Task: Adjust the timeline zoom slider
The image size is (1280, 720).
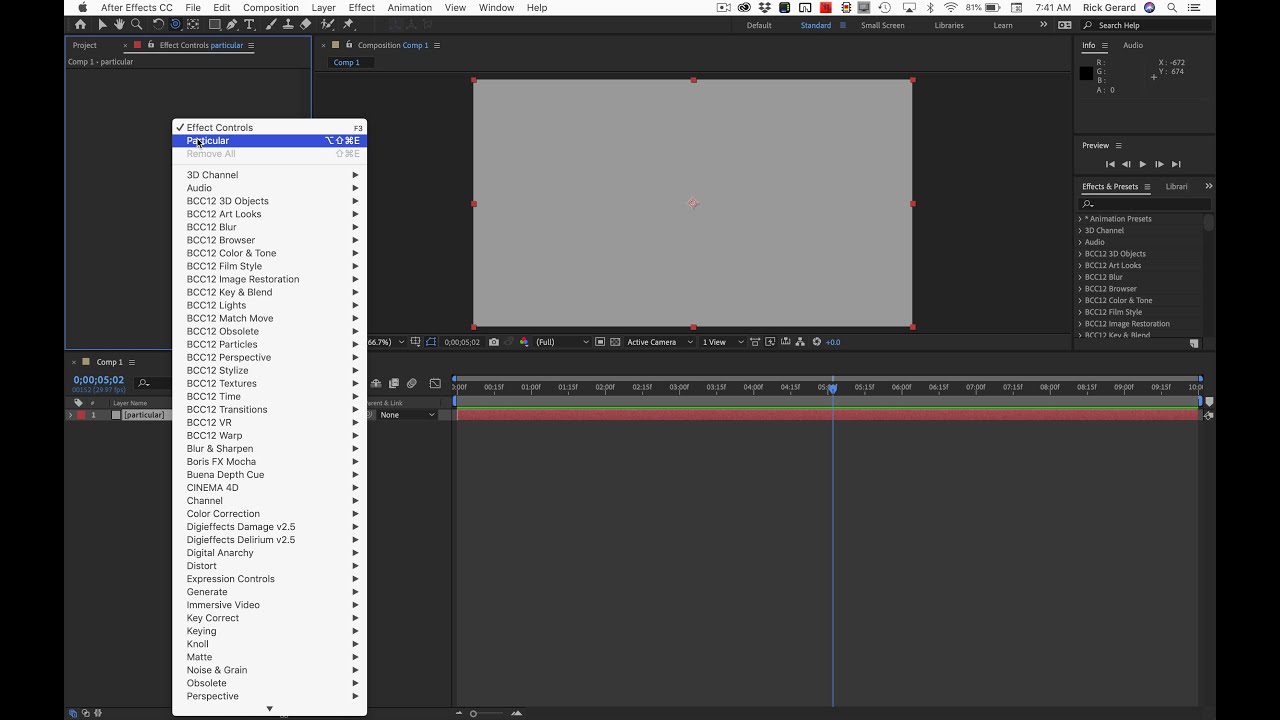Action: (x=473, y=713)
